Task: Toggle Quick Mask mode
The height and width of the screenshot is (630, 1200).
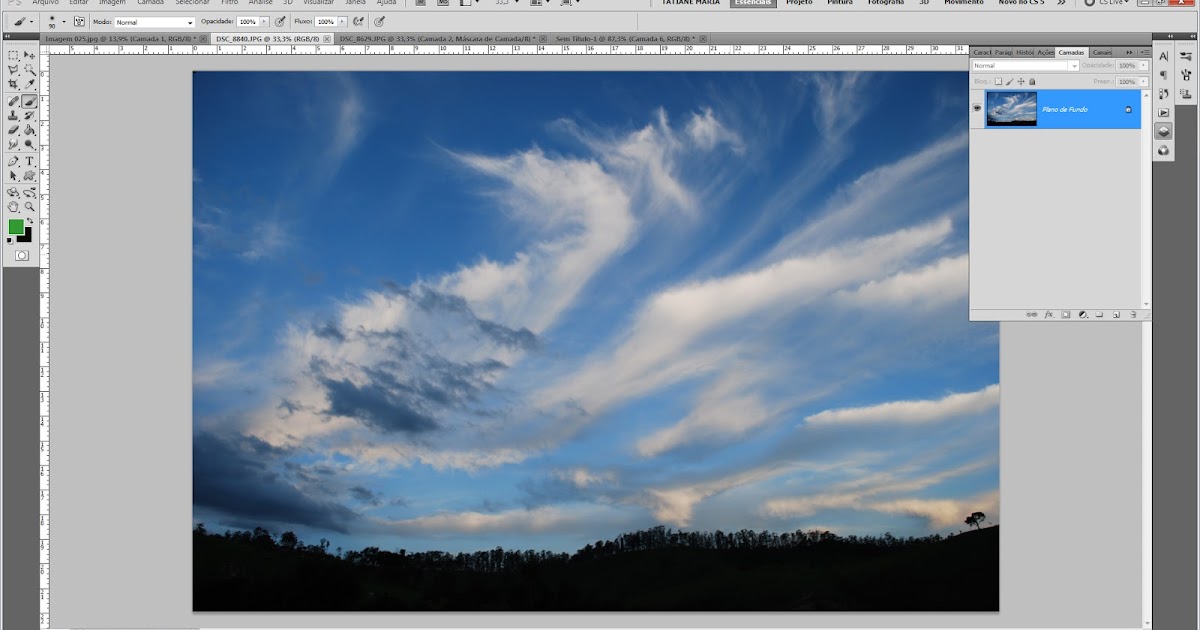Action: point(22,256)
